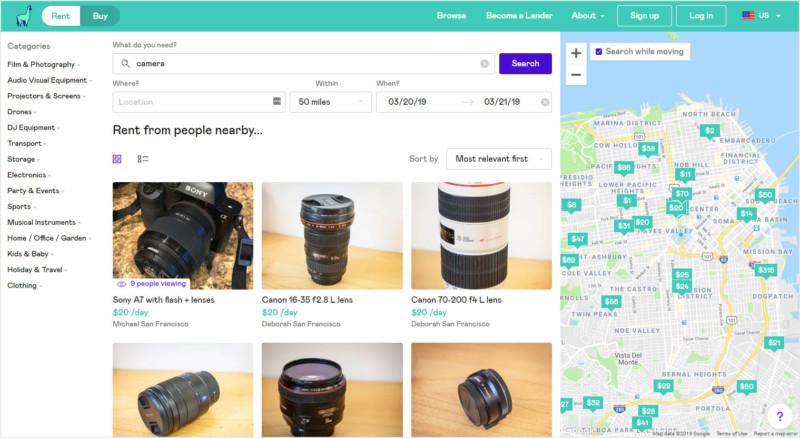
Task: Switch to Buy mode toggle
Action: [100, 16]
